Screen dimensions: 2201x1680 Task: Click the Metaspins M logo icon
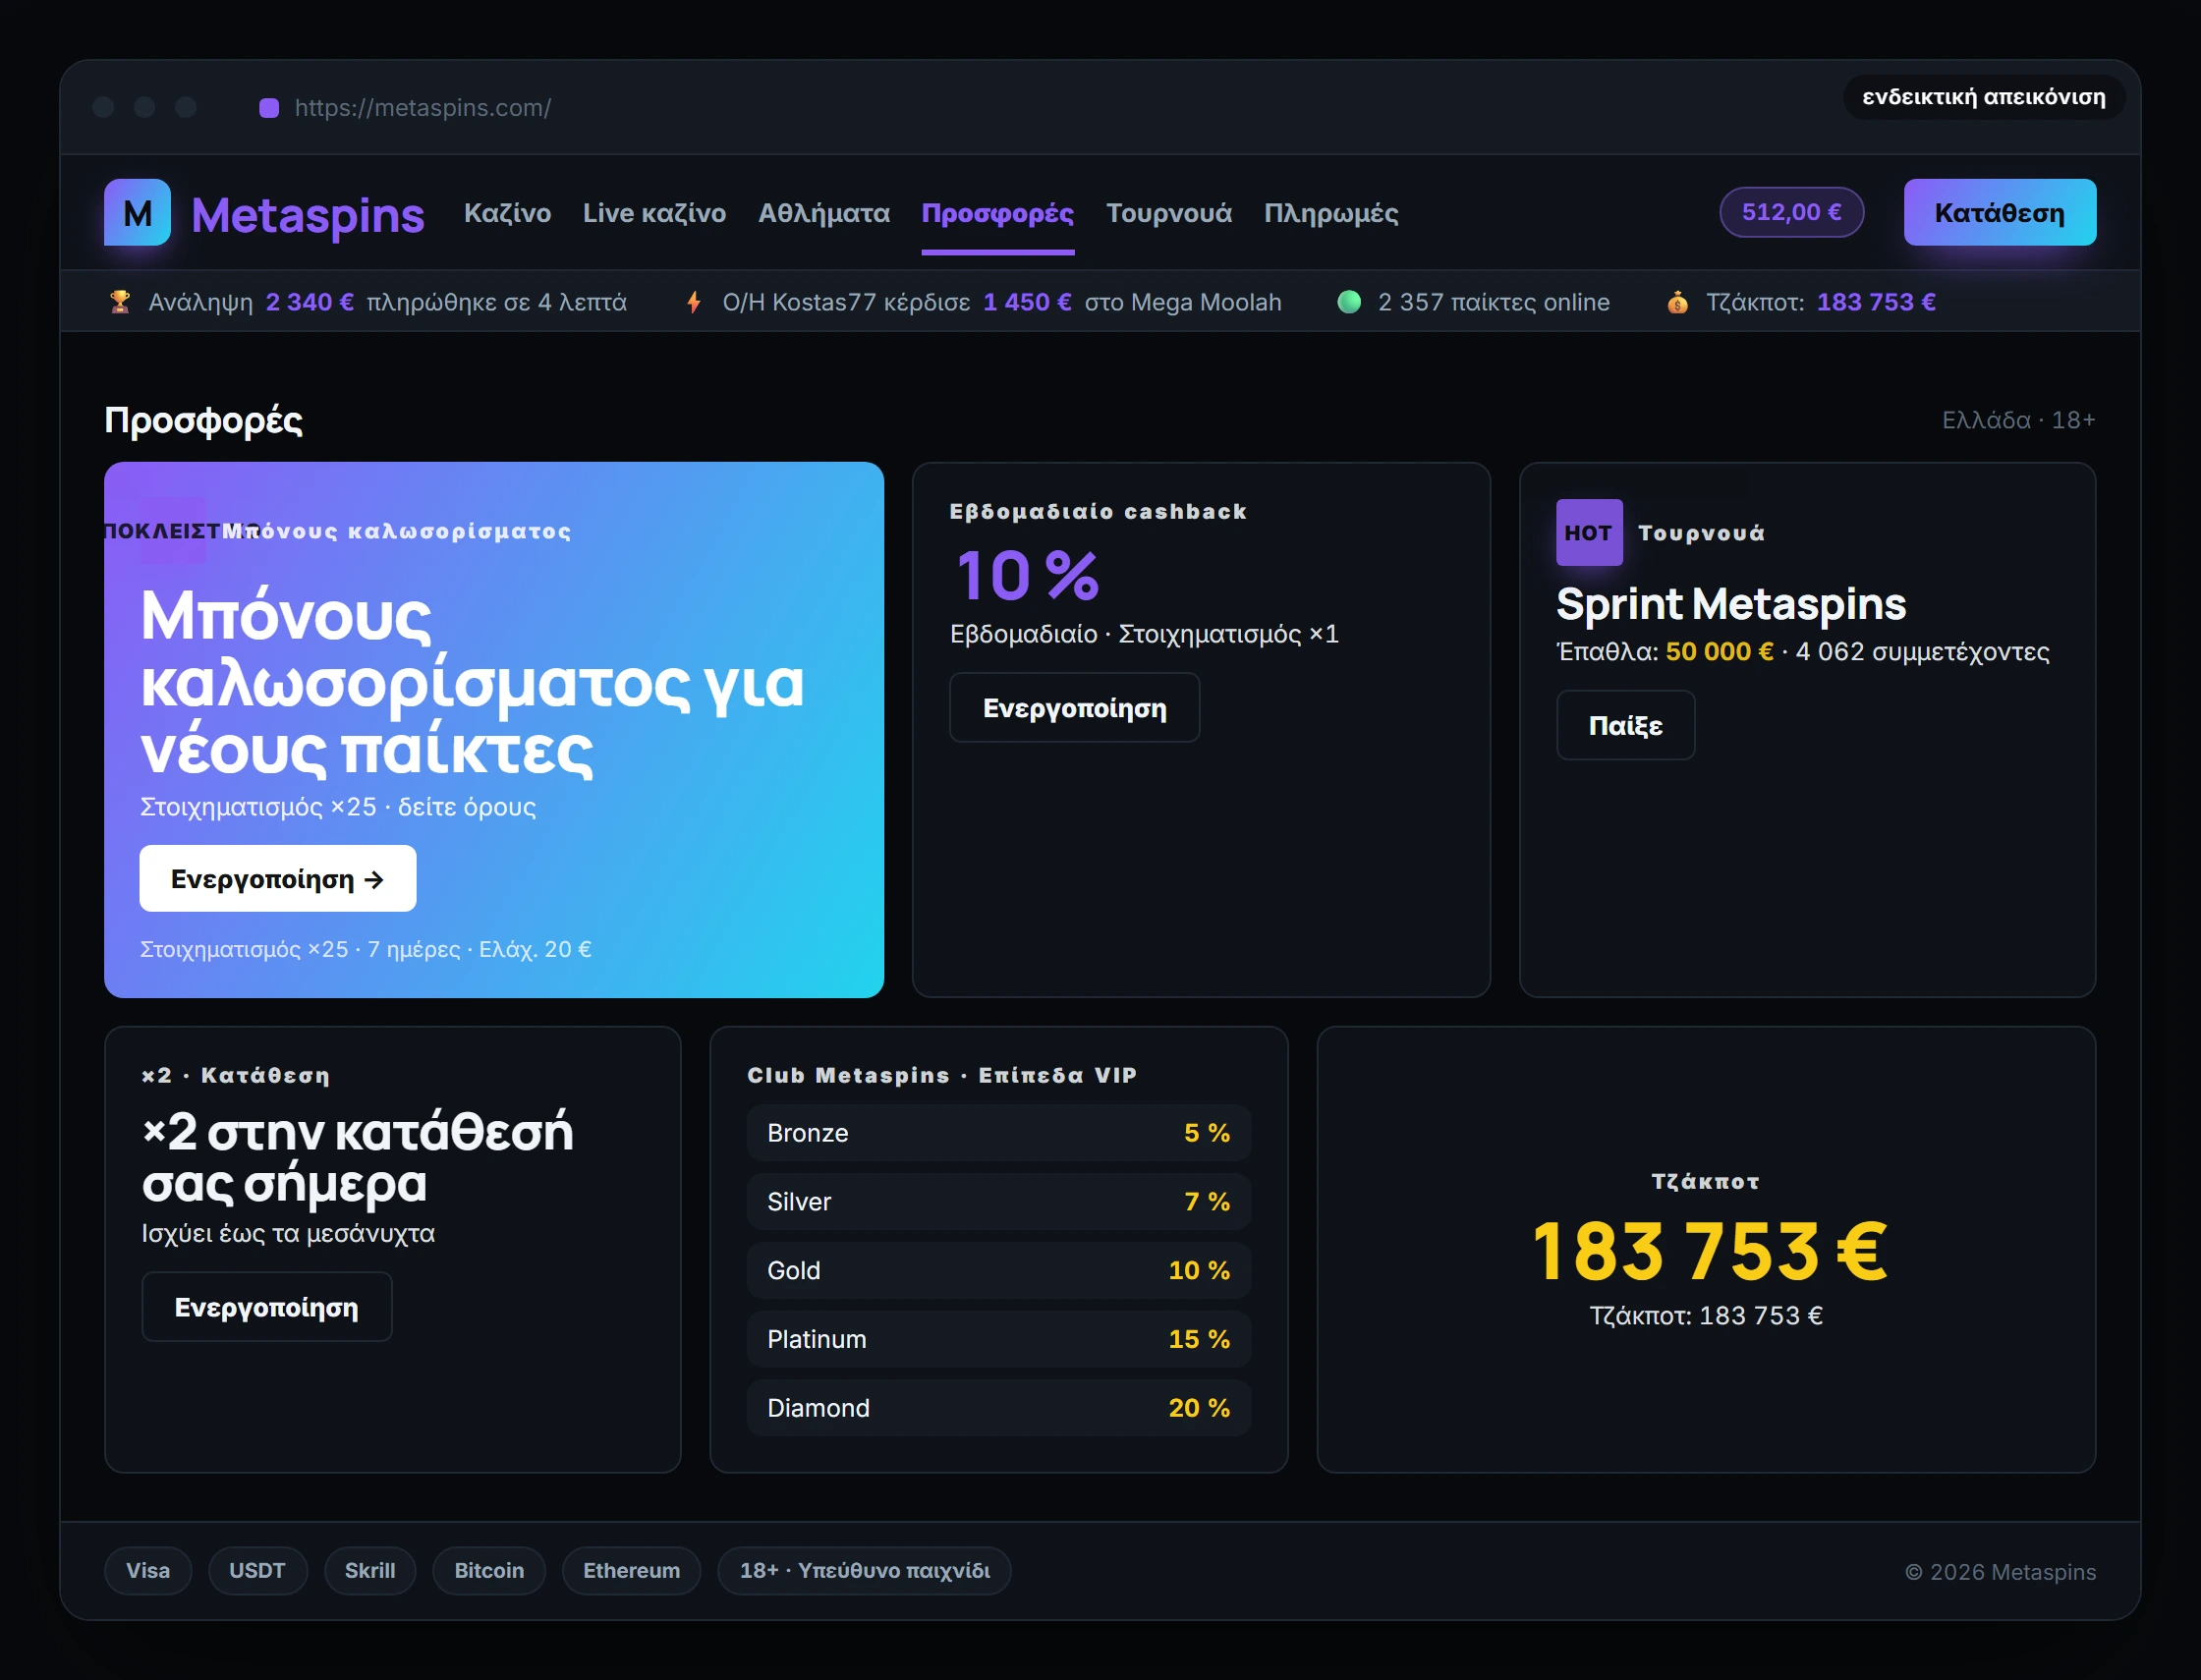[x=137, y=212]
